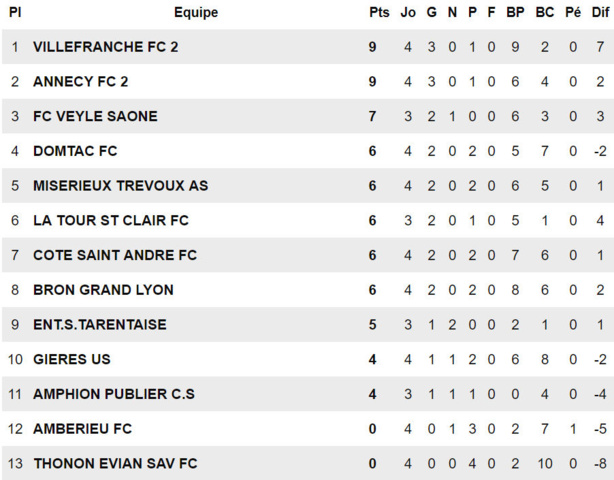Open MISERIEUX TREVOUX AS team entry
Image resolution: width=614 pixels, height=480 pixels.
pos(120,186)
